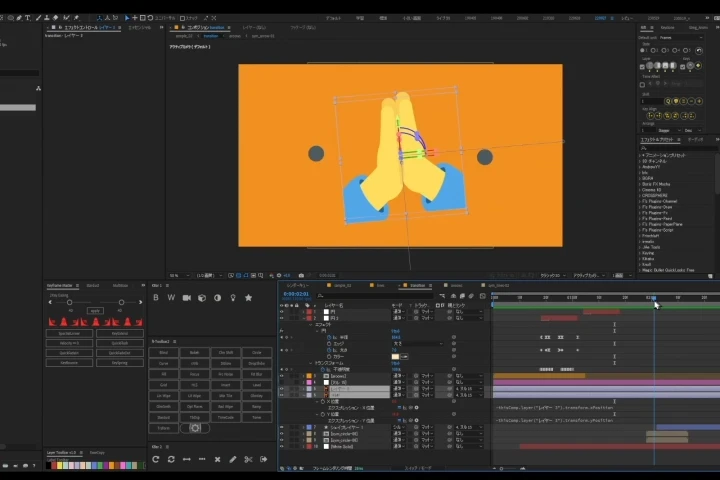Click the exit arrow icon in KBar 2
This screenshot has height=480, width=720.
click(264, 459)
